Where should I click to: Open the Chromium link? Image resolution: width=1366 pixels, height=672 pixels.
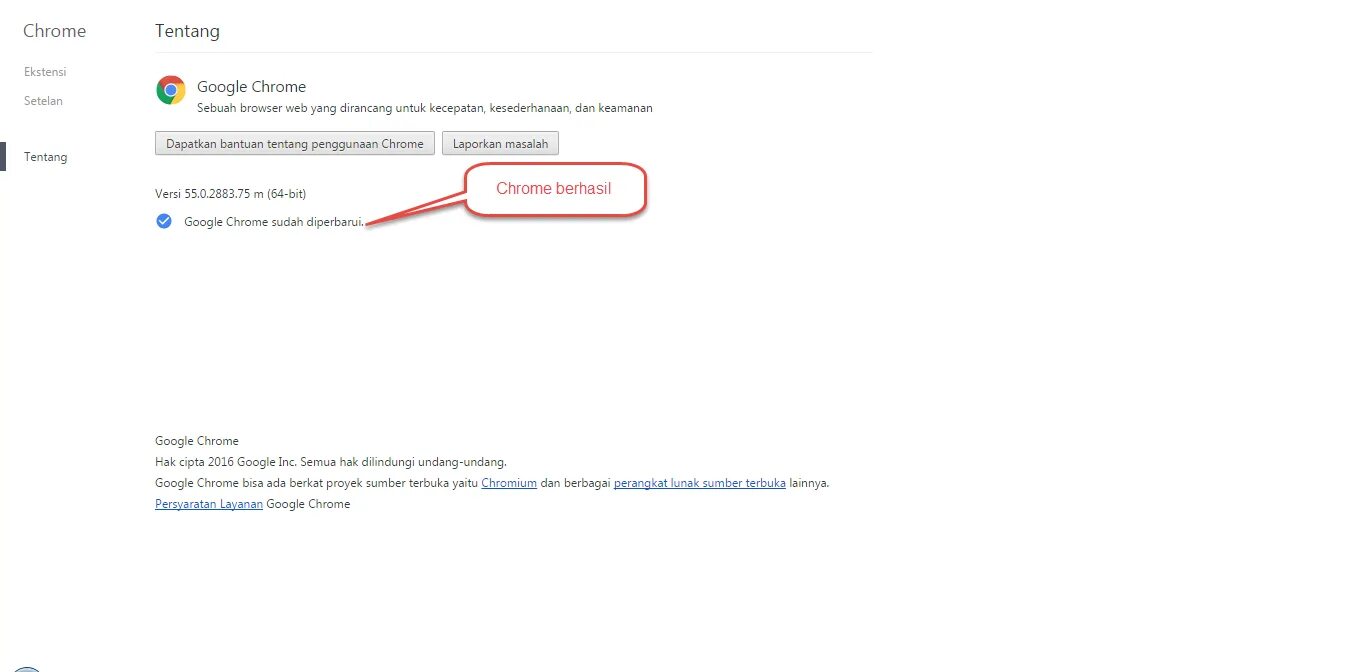(509, 483)
